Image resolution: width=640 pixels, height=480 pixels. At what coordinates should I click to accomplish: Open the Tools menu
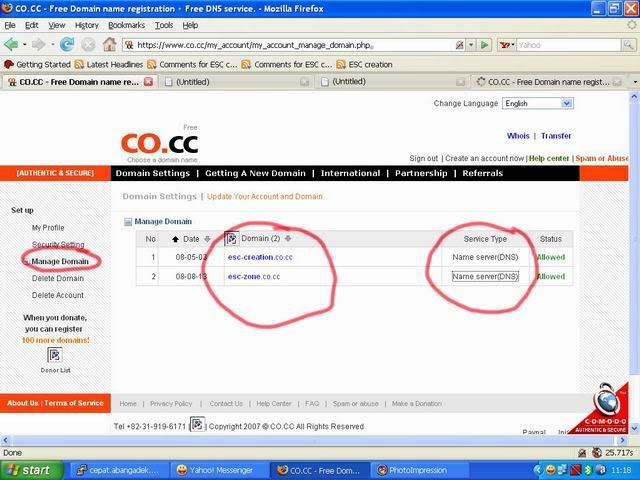164,25
